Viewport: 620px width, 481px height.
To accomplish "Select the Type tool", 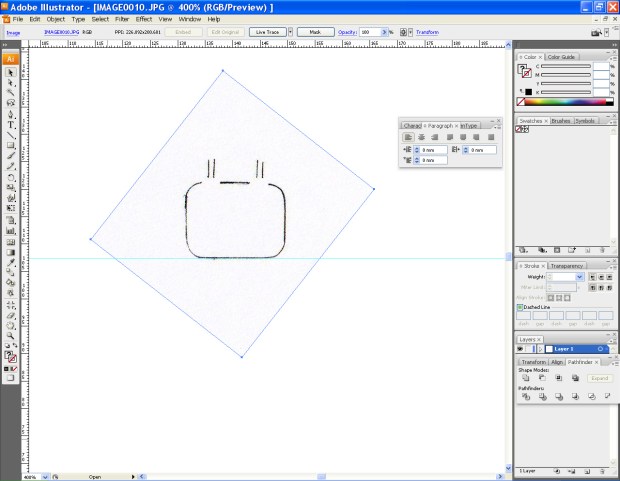I will [11, 124].
